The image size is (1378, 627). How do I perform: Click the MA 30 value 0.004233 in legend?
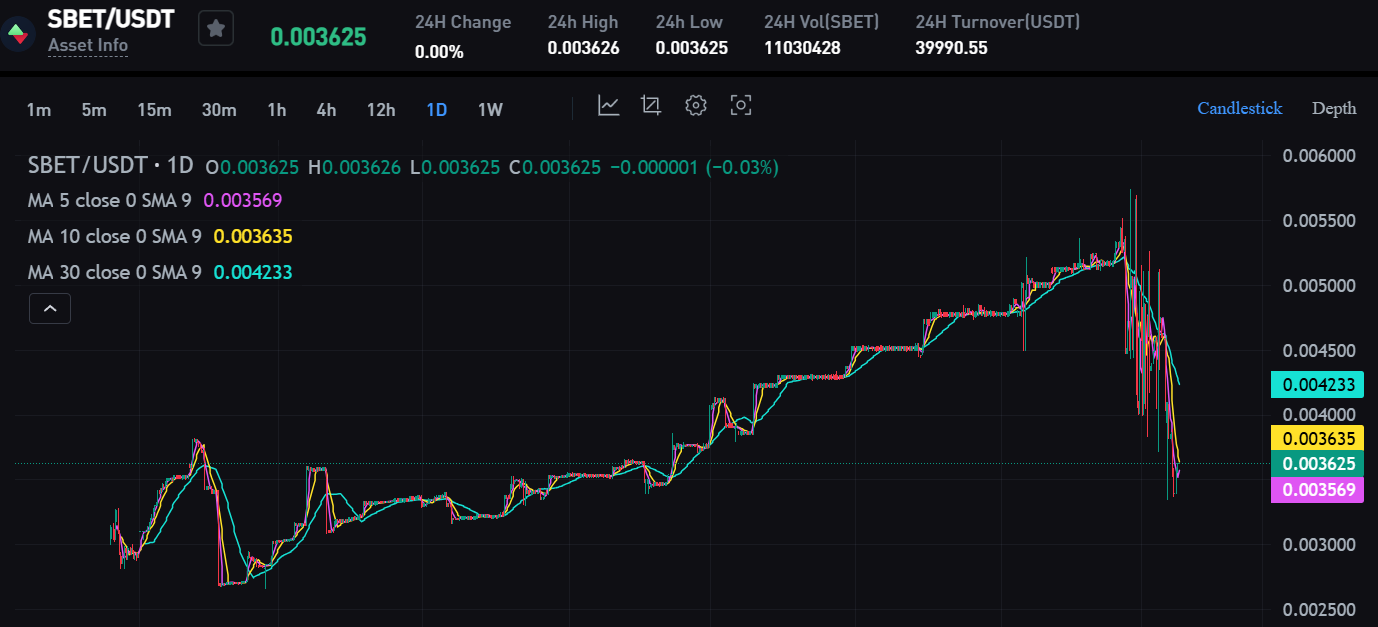click(x=253, y=272)
